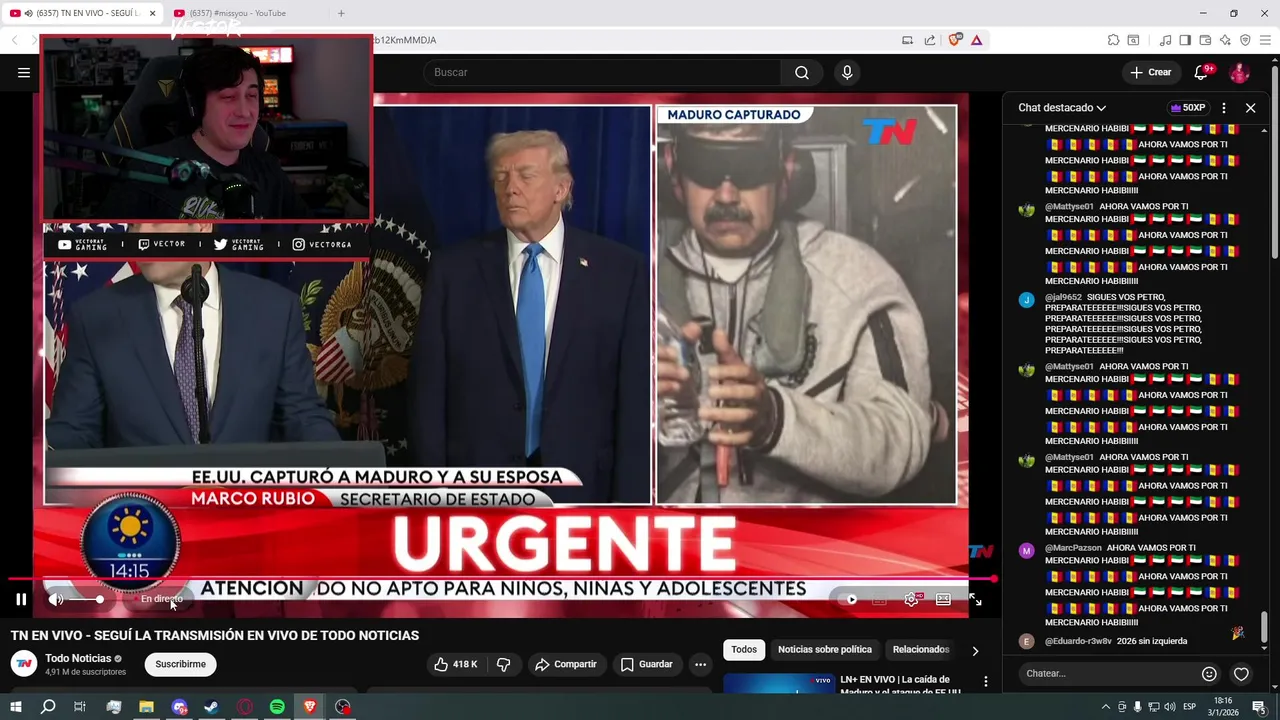Save video with Guardar
This screenshot has width=1280, height=720.
pyautogui.click(x=646, y=664)
